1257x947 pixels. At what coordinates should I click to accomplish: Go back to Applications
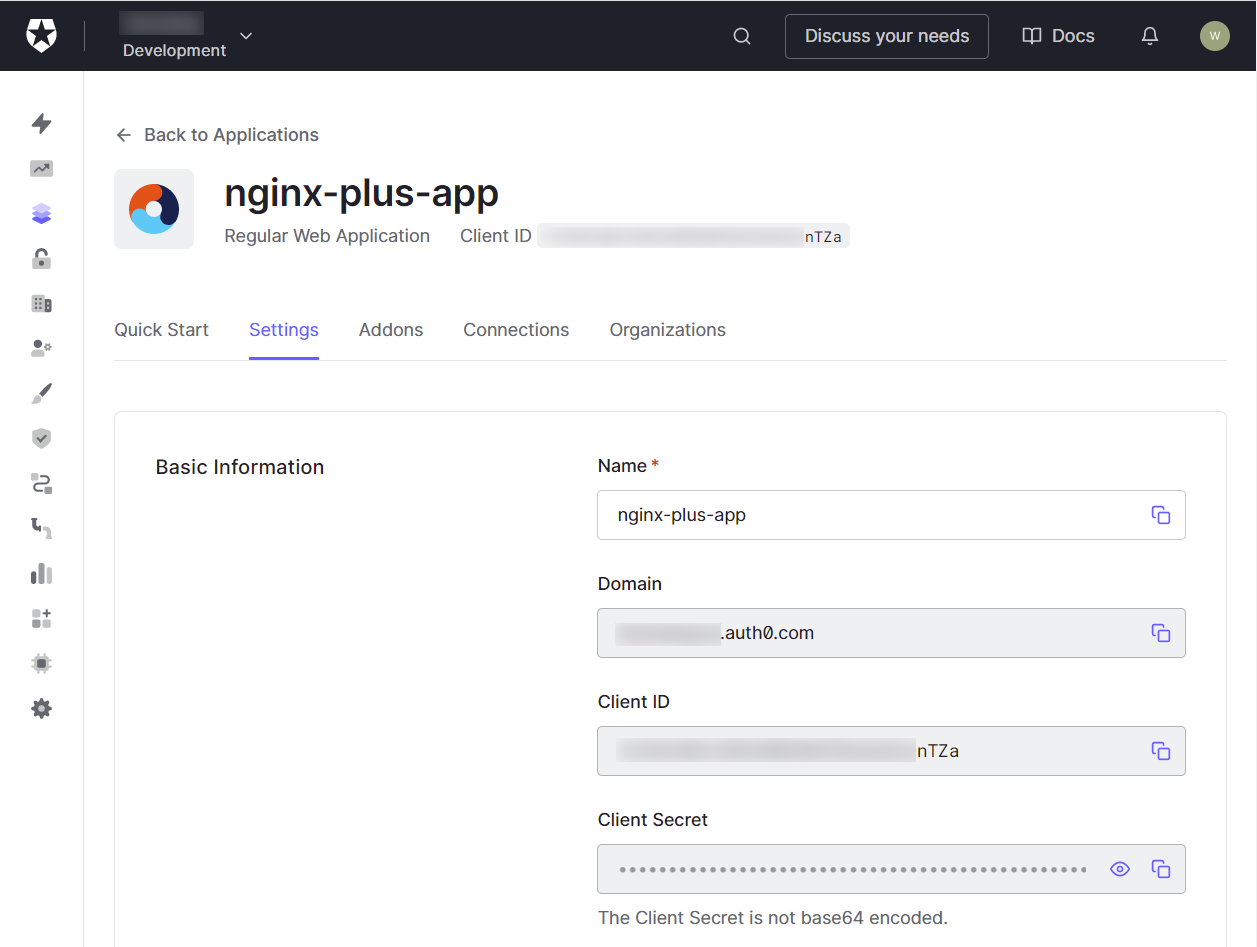(216, 134)
